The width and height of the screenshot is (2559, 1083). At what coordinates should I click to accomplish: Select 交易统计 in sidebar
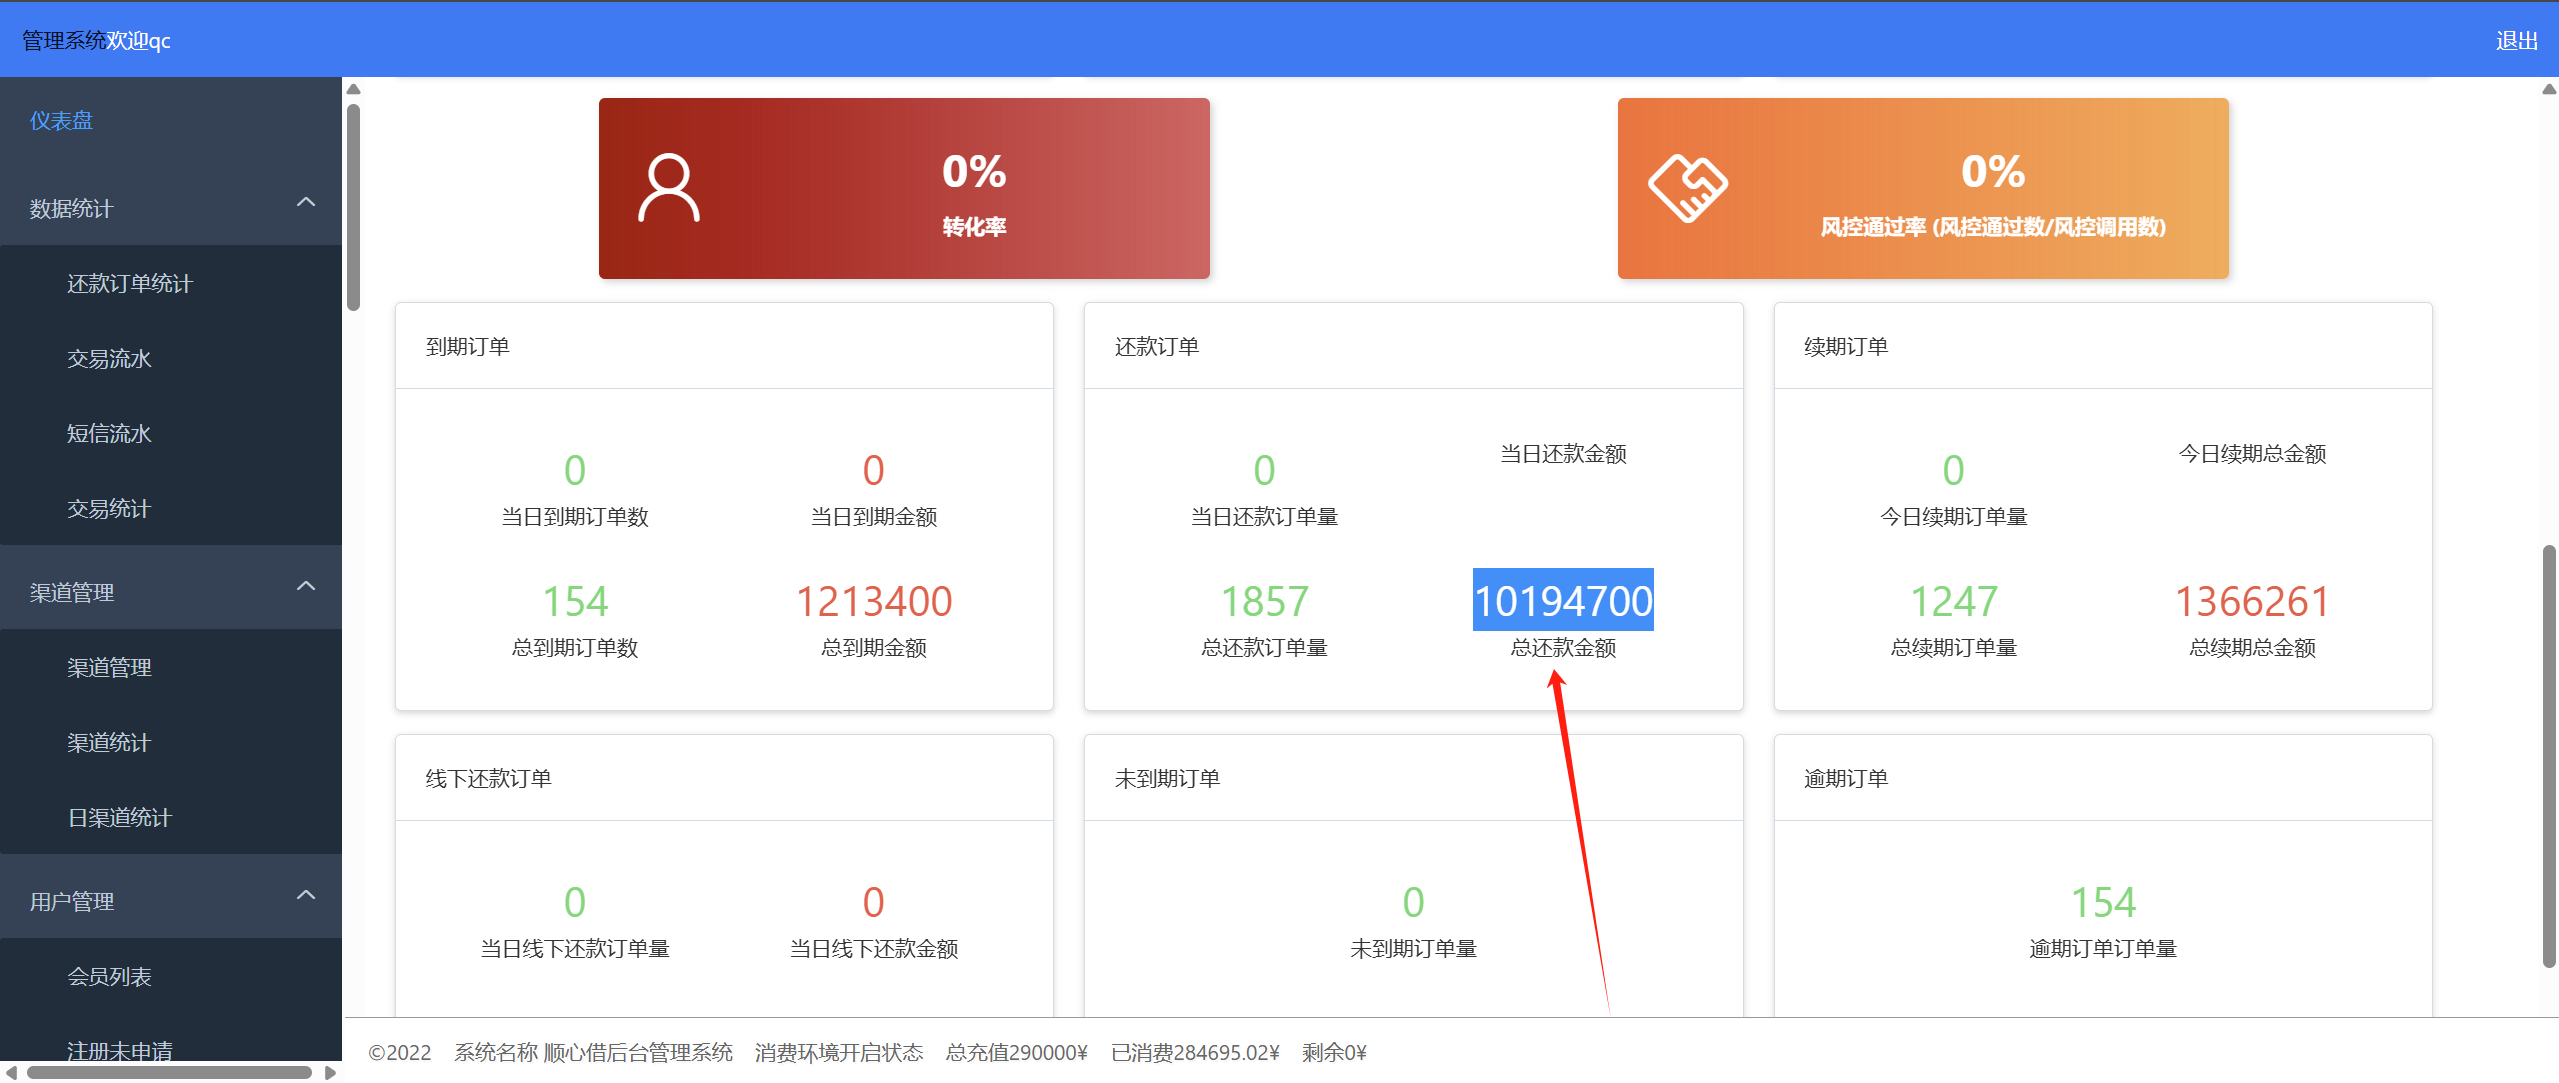109,509
